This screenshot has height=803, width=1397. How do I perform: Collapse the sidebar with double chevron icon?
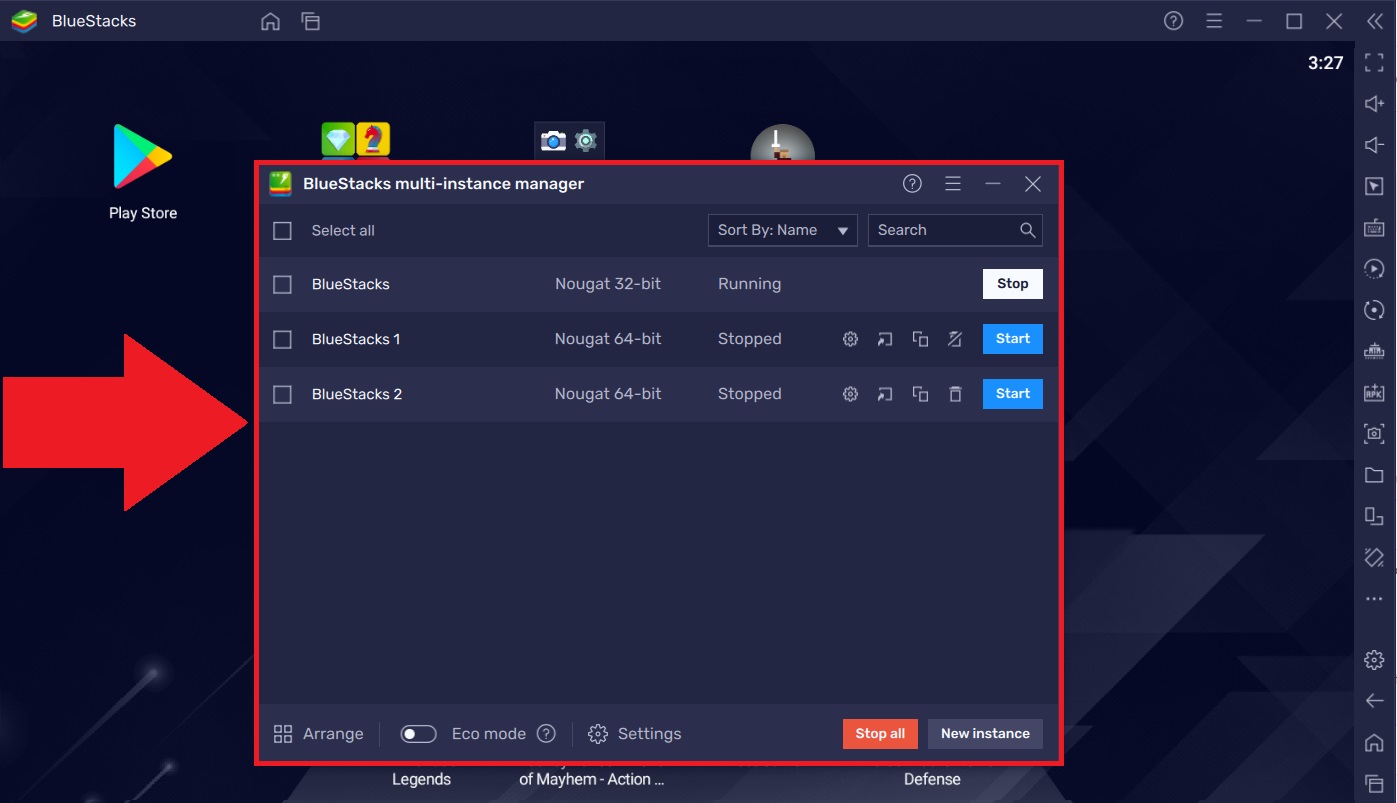(1374, 21)
